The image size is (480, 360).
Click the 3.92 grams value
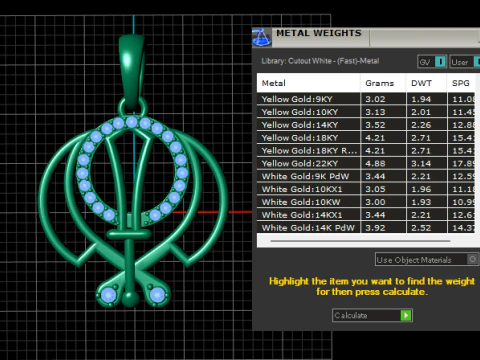[375, 228]
